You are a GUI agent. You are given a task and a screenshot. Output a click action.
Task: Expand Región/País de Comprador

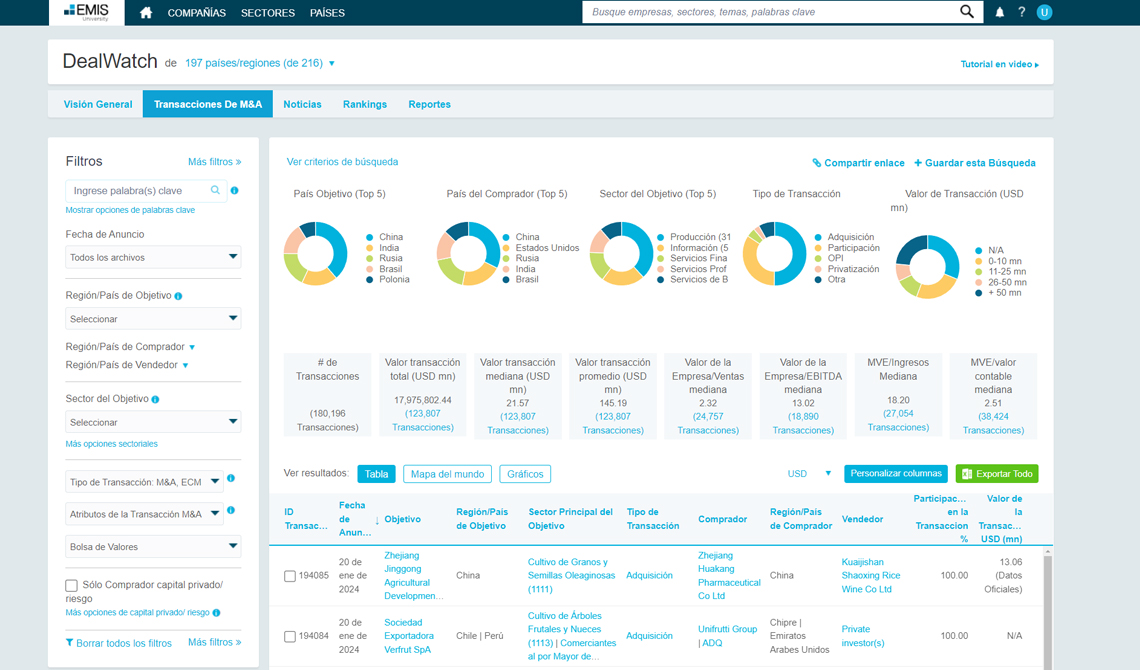[x=130, y=347]
